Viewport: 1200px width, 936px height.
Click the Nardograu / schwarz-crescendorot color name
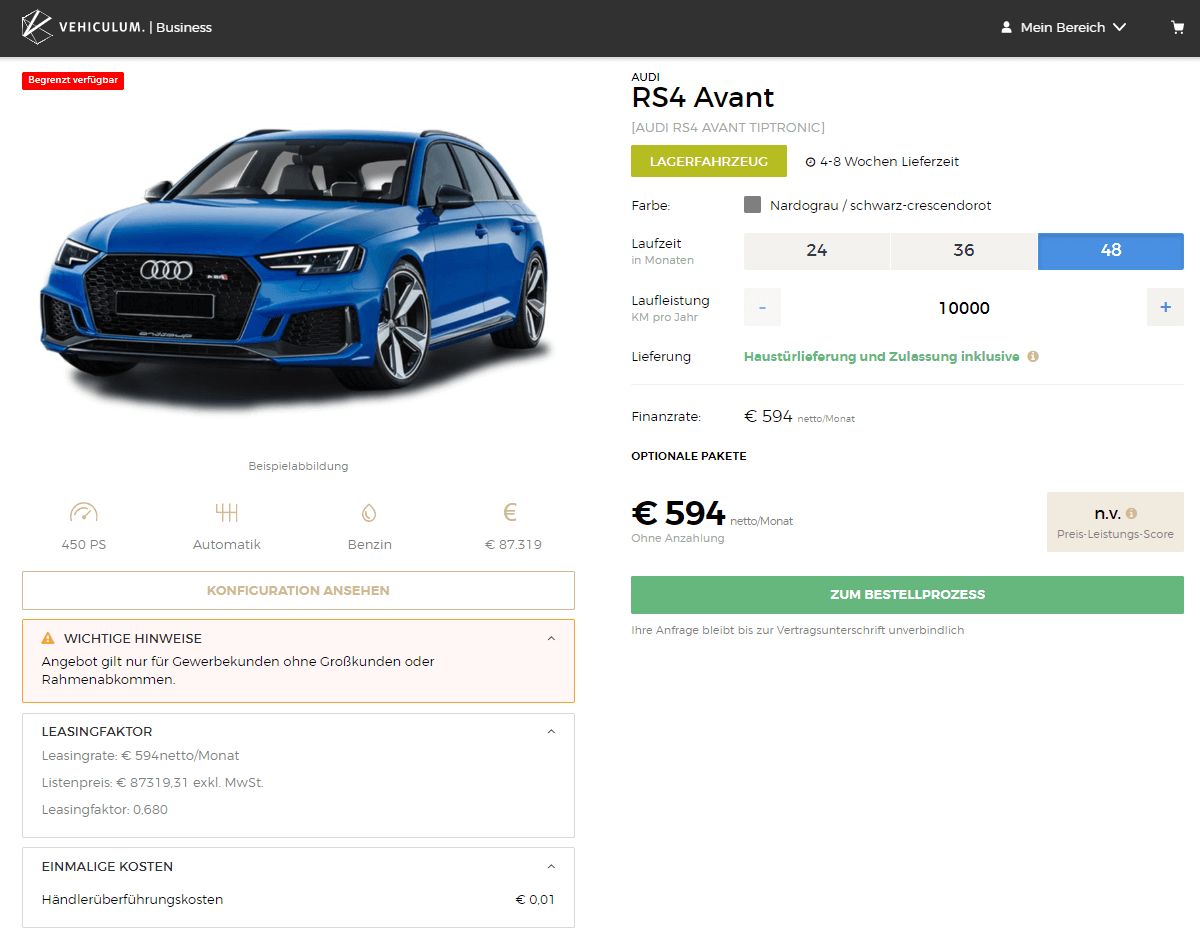click(x=881, y=205)
